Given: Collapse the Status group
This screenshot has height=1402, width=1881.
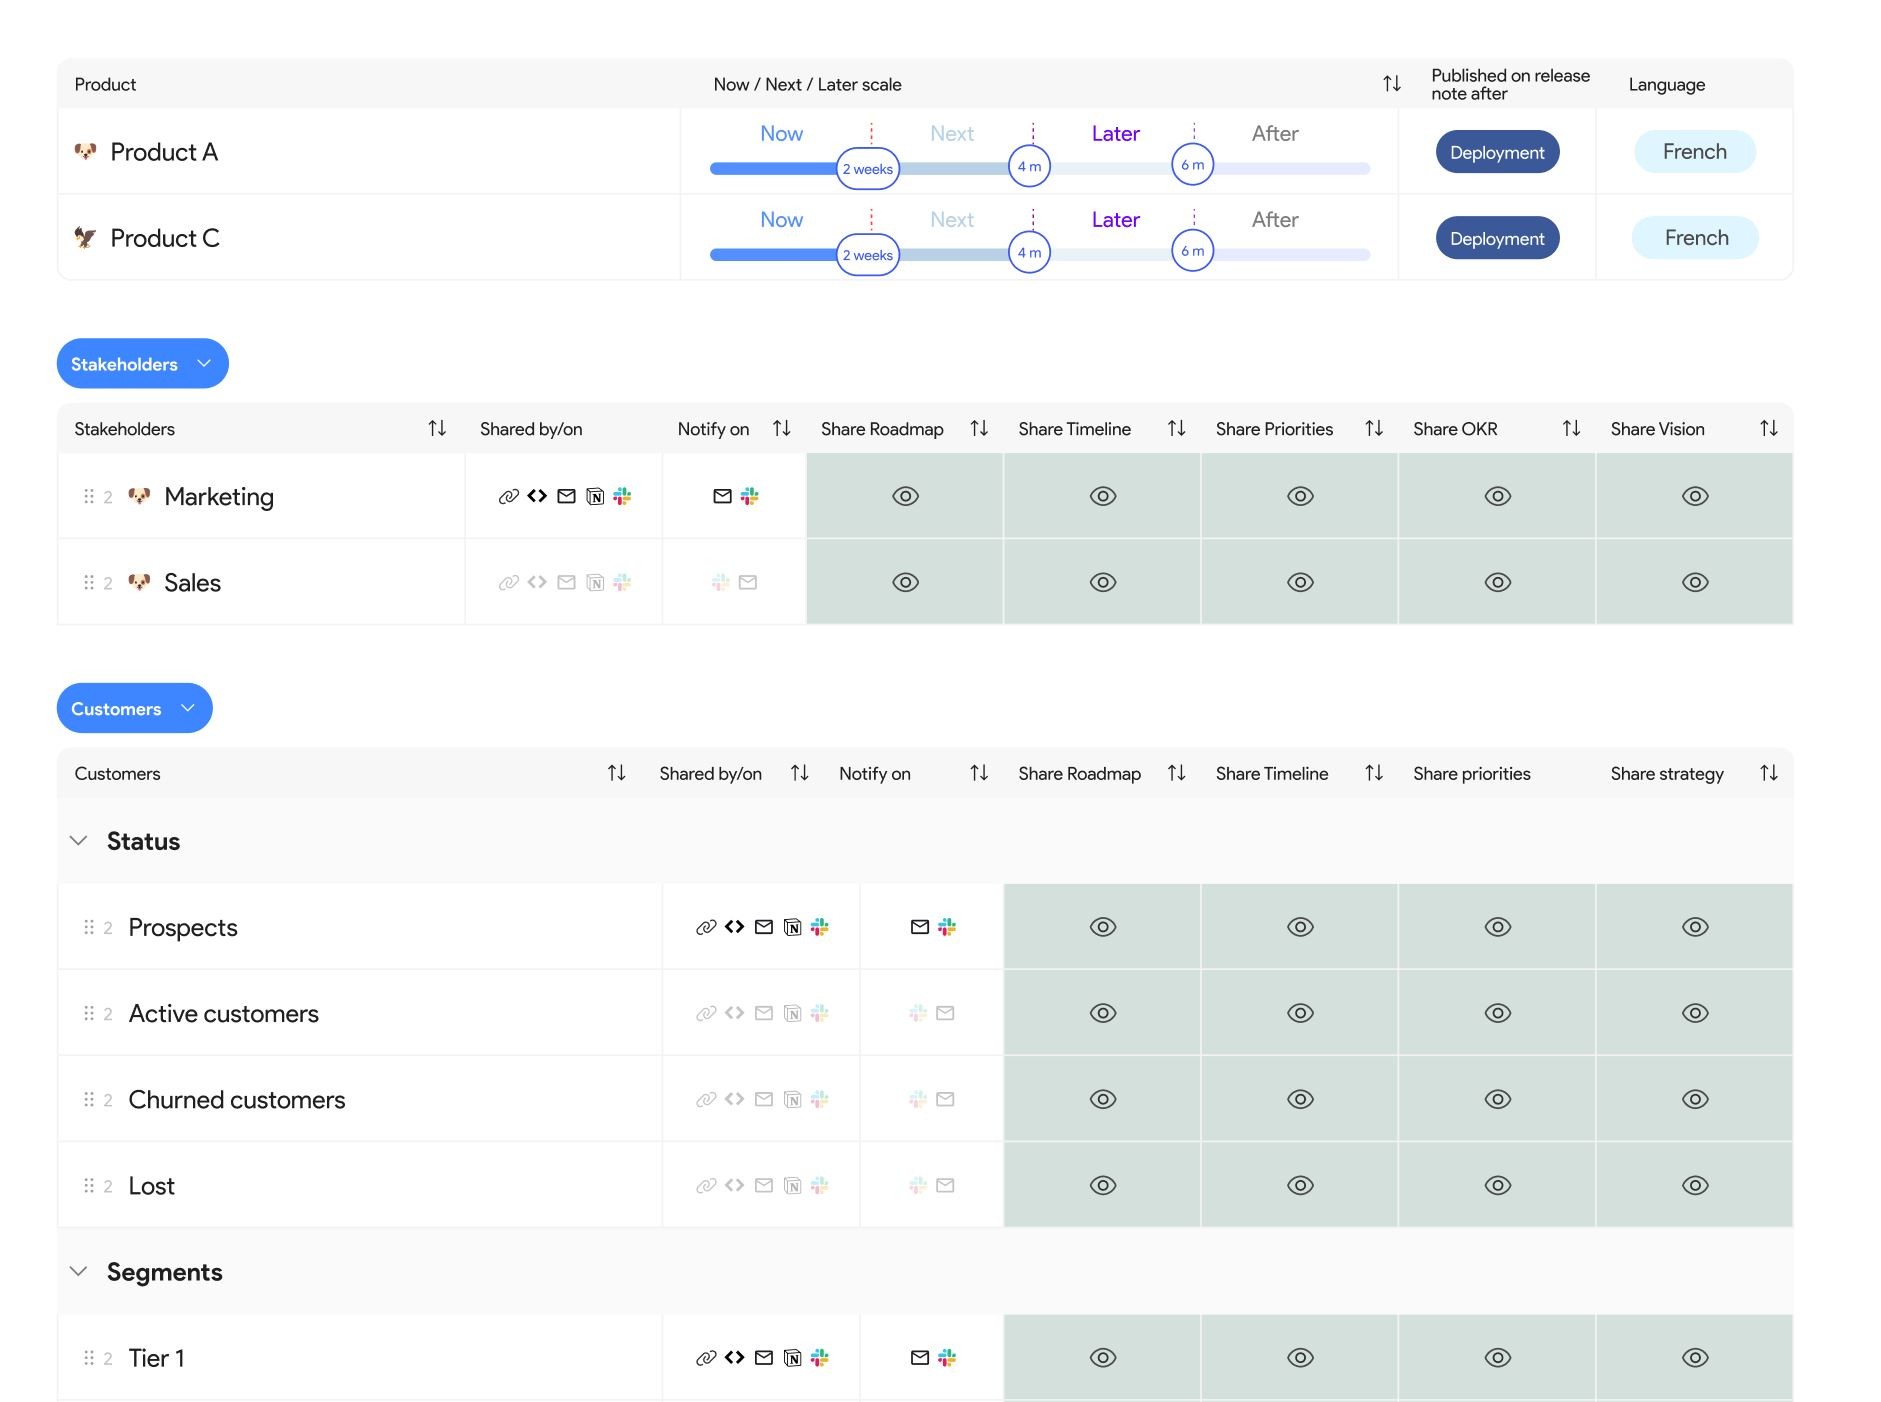Looking at the screenshot, I should [x=78, y=841].
